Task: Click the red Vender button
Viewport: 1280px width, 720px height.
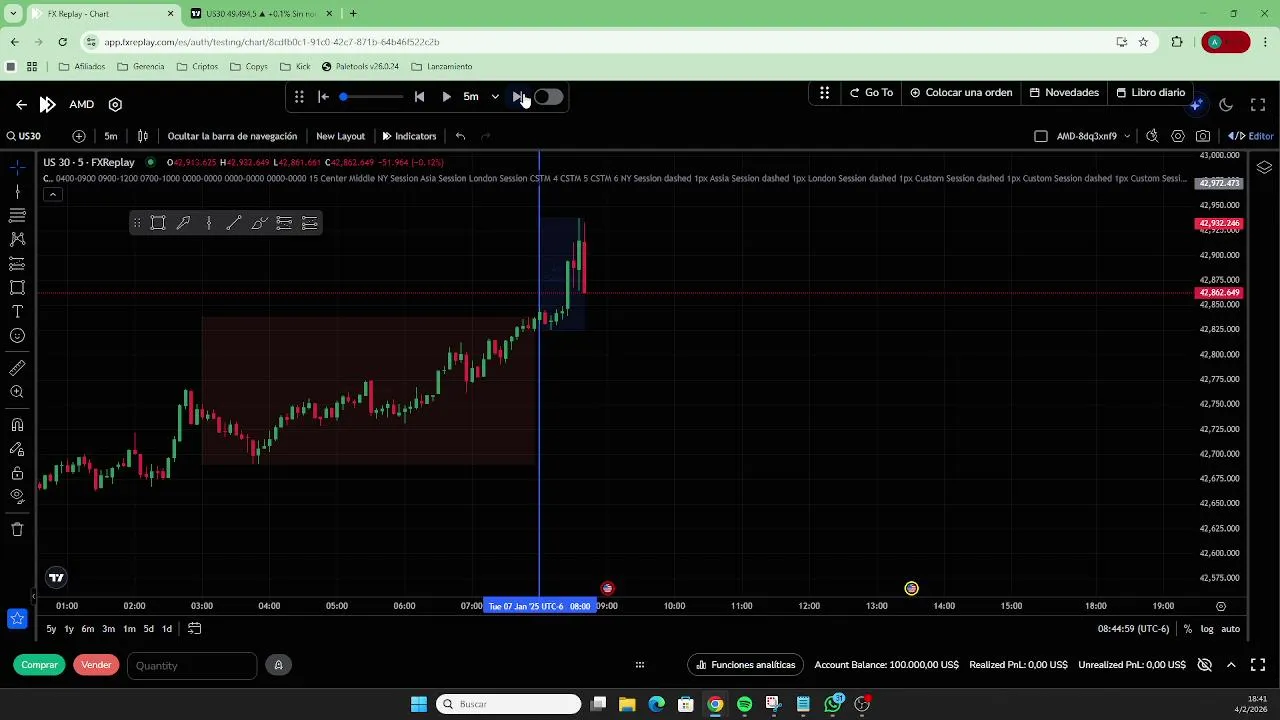Action: 96,665
